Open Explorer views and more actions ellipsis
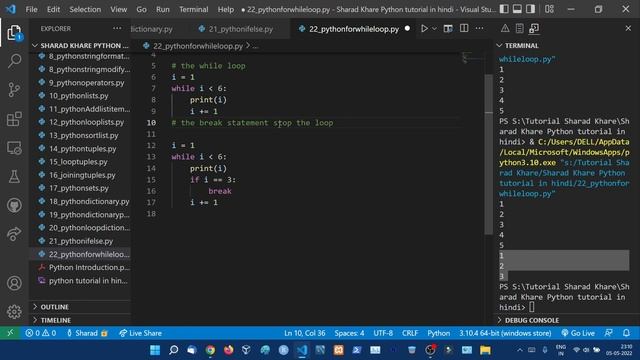 point(117,29)
